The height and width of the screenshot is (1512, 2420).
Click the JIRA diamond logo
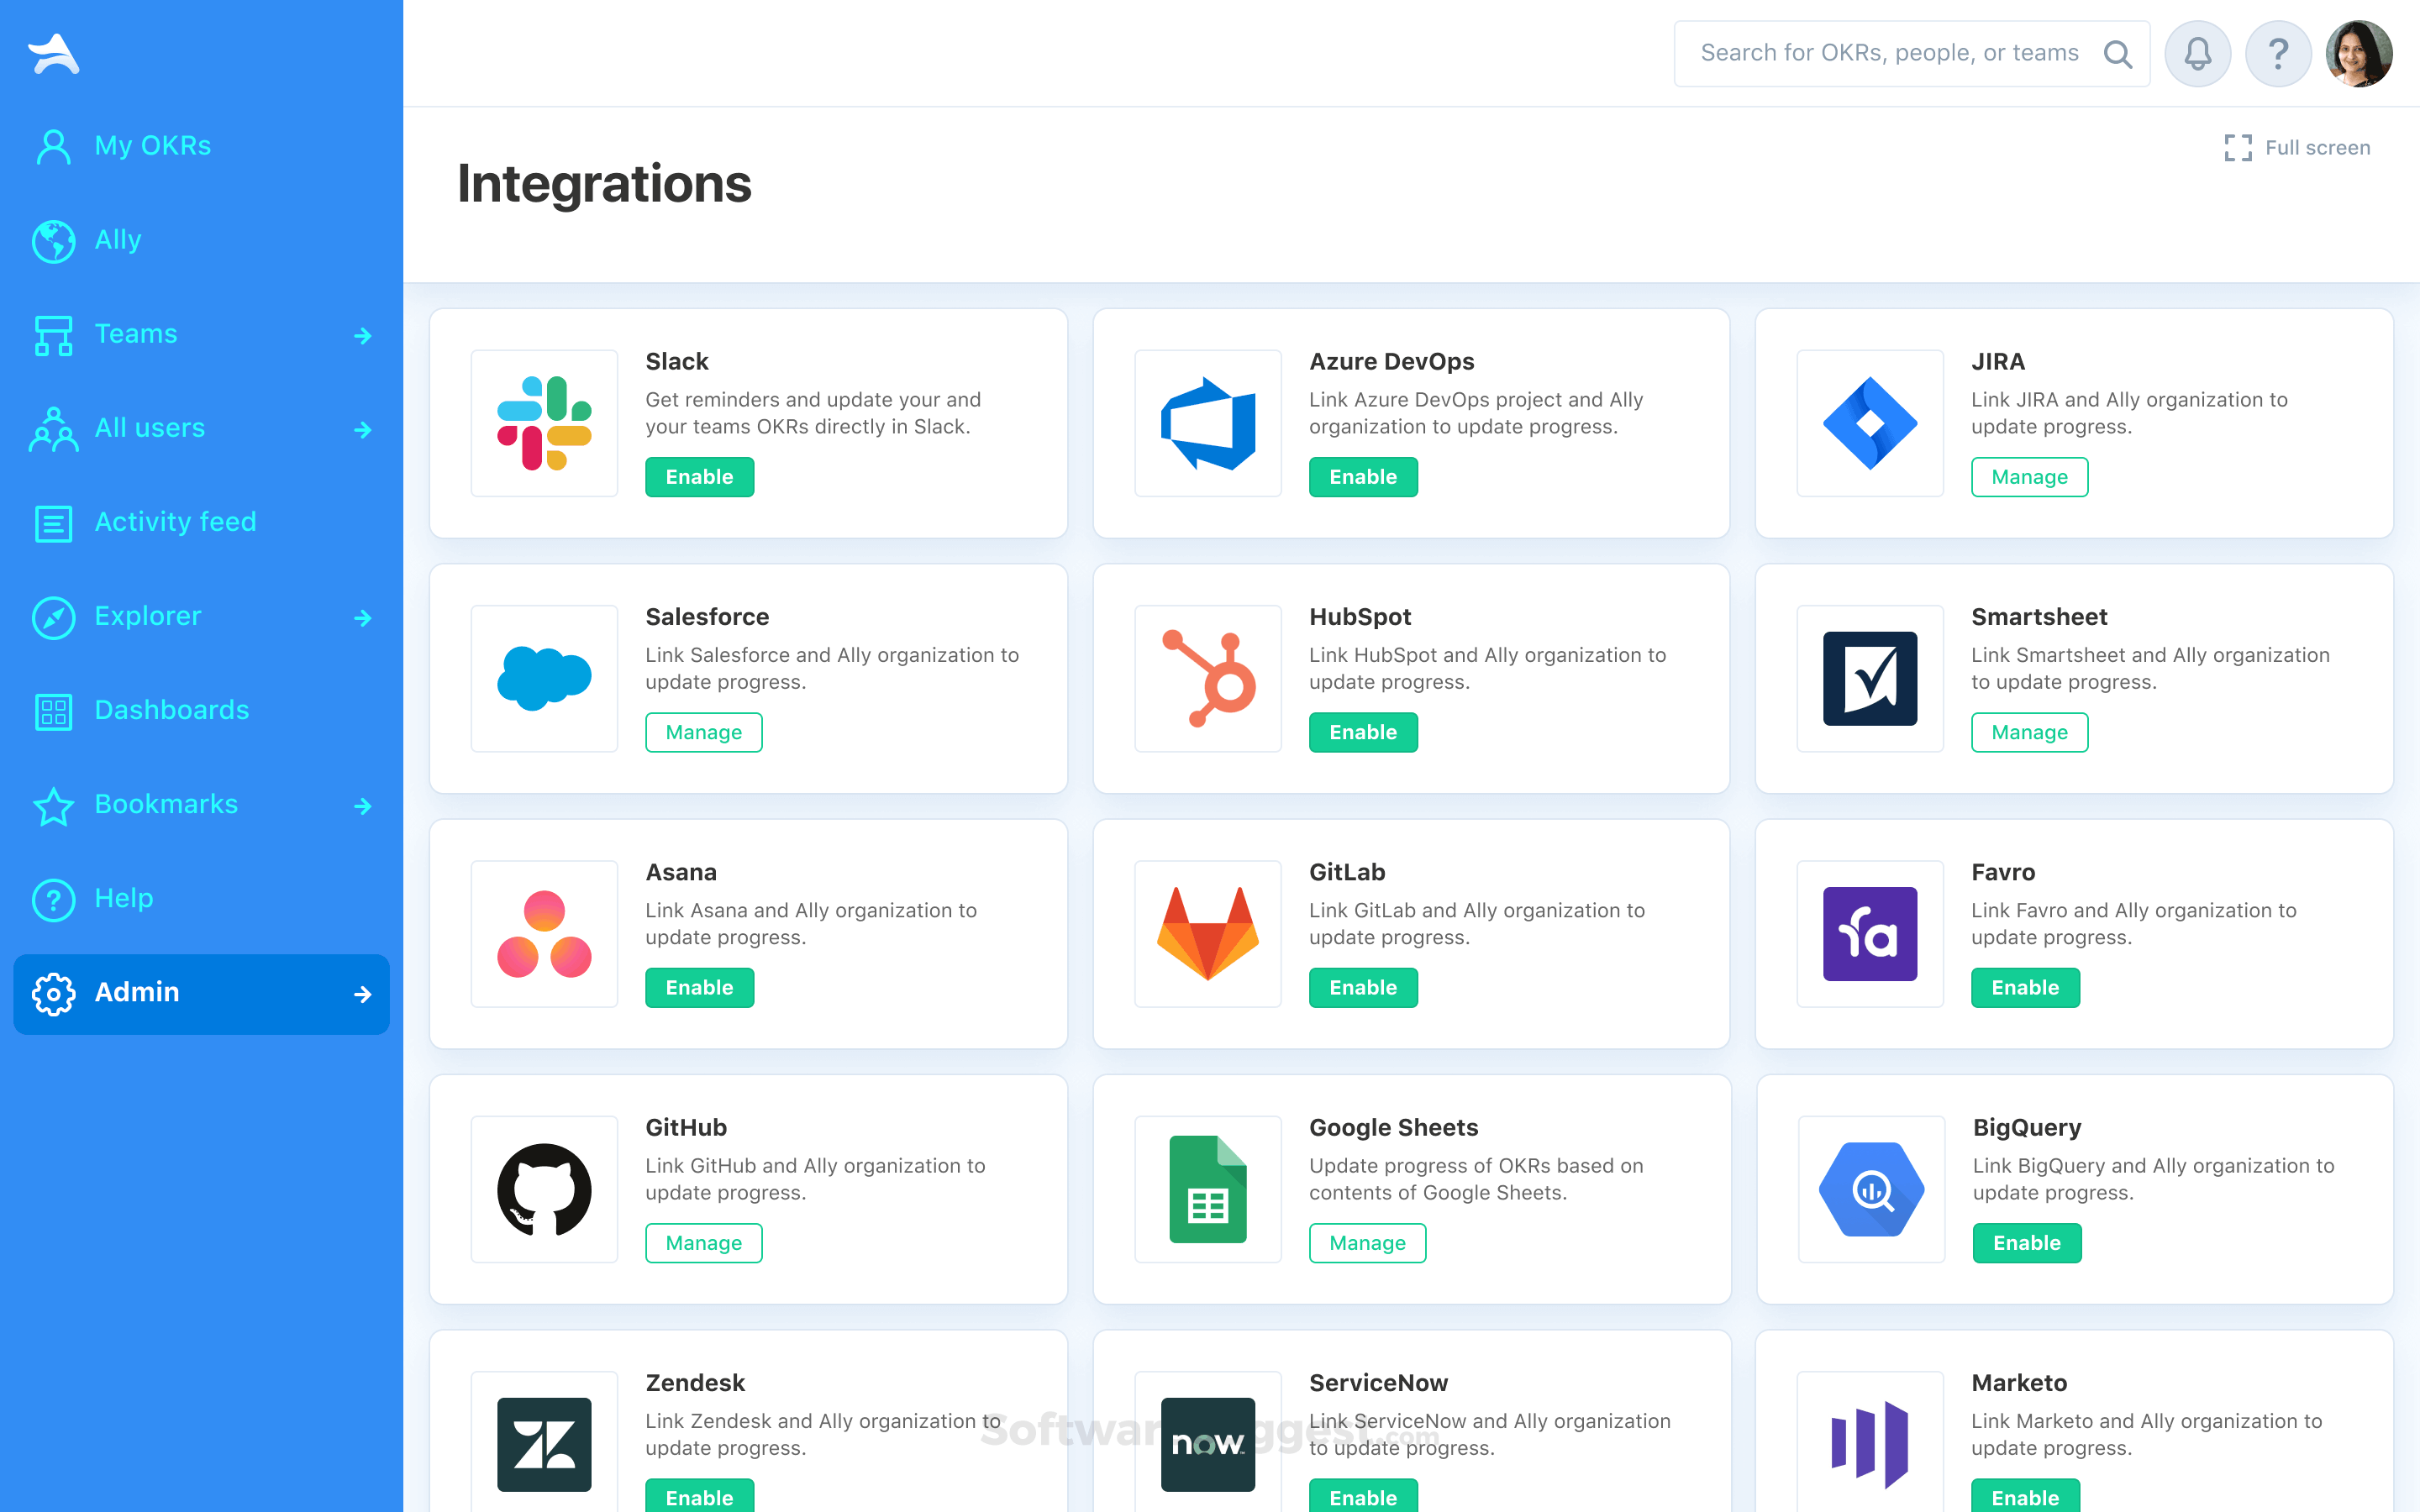click(1869, 423)
